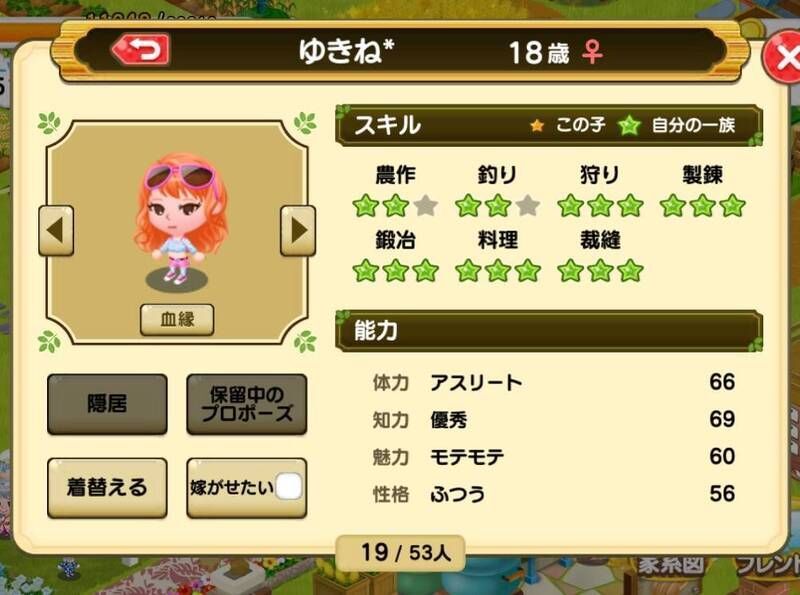Click the gray star under 釣り
This screenshot has height=595, width=800.
click(x=528, y=206)
